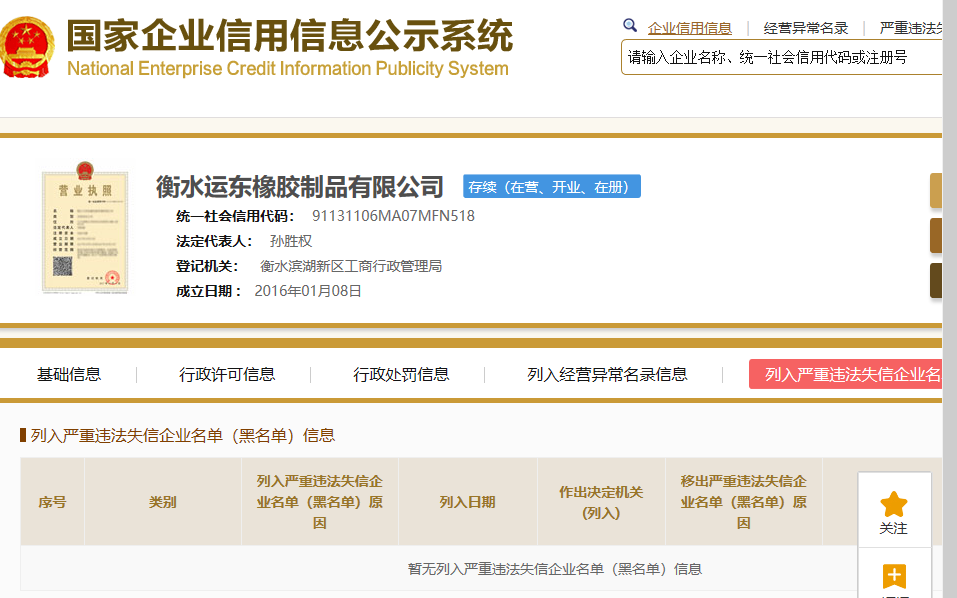Click the bookmark plus icon
The height and width of the screenshot is (598, 957).
click(894, 575)
